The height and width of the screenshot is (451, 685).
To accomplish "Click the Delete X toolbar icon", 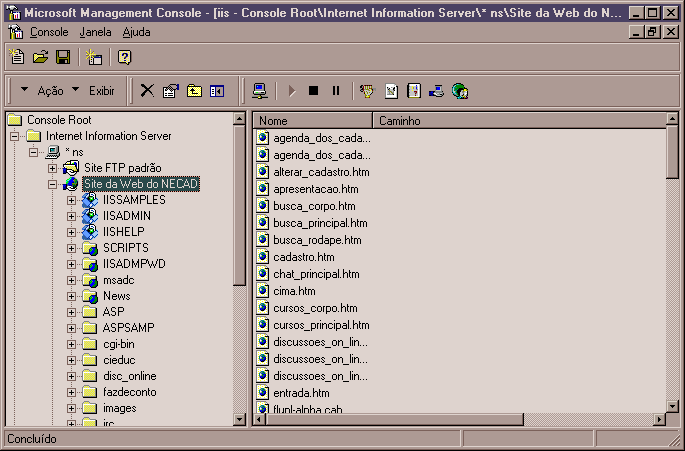I will pos(147,91).
